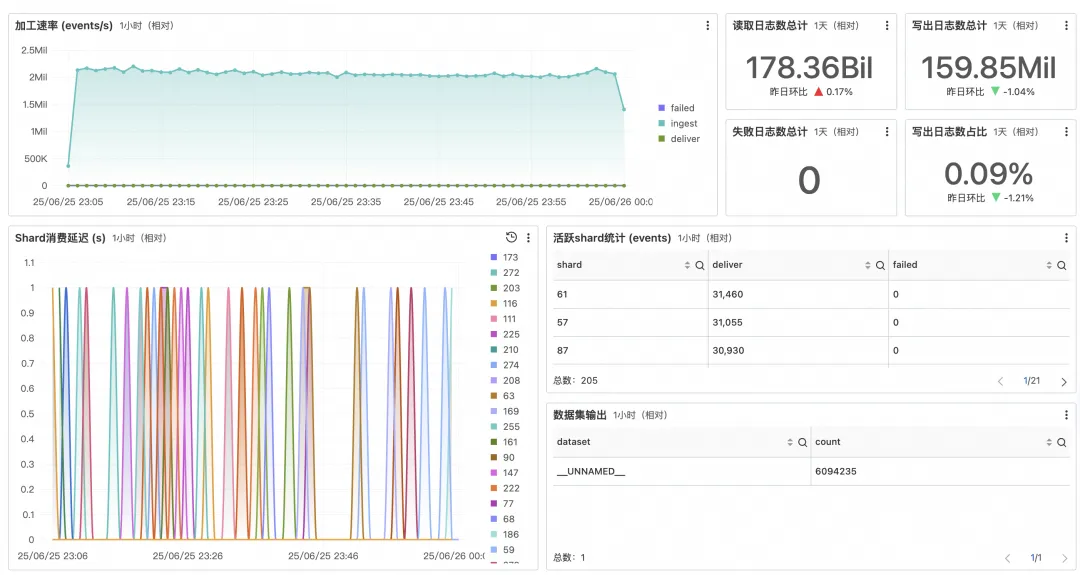Sort the shard column
This screenshot has width=1080, height=575.
pos(687,265)
